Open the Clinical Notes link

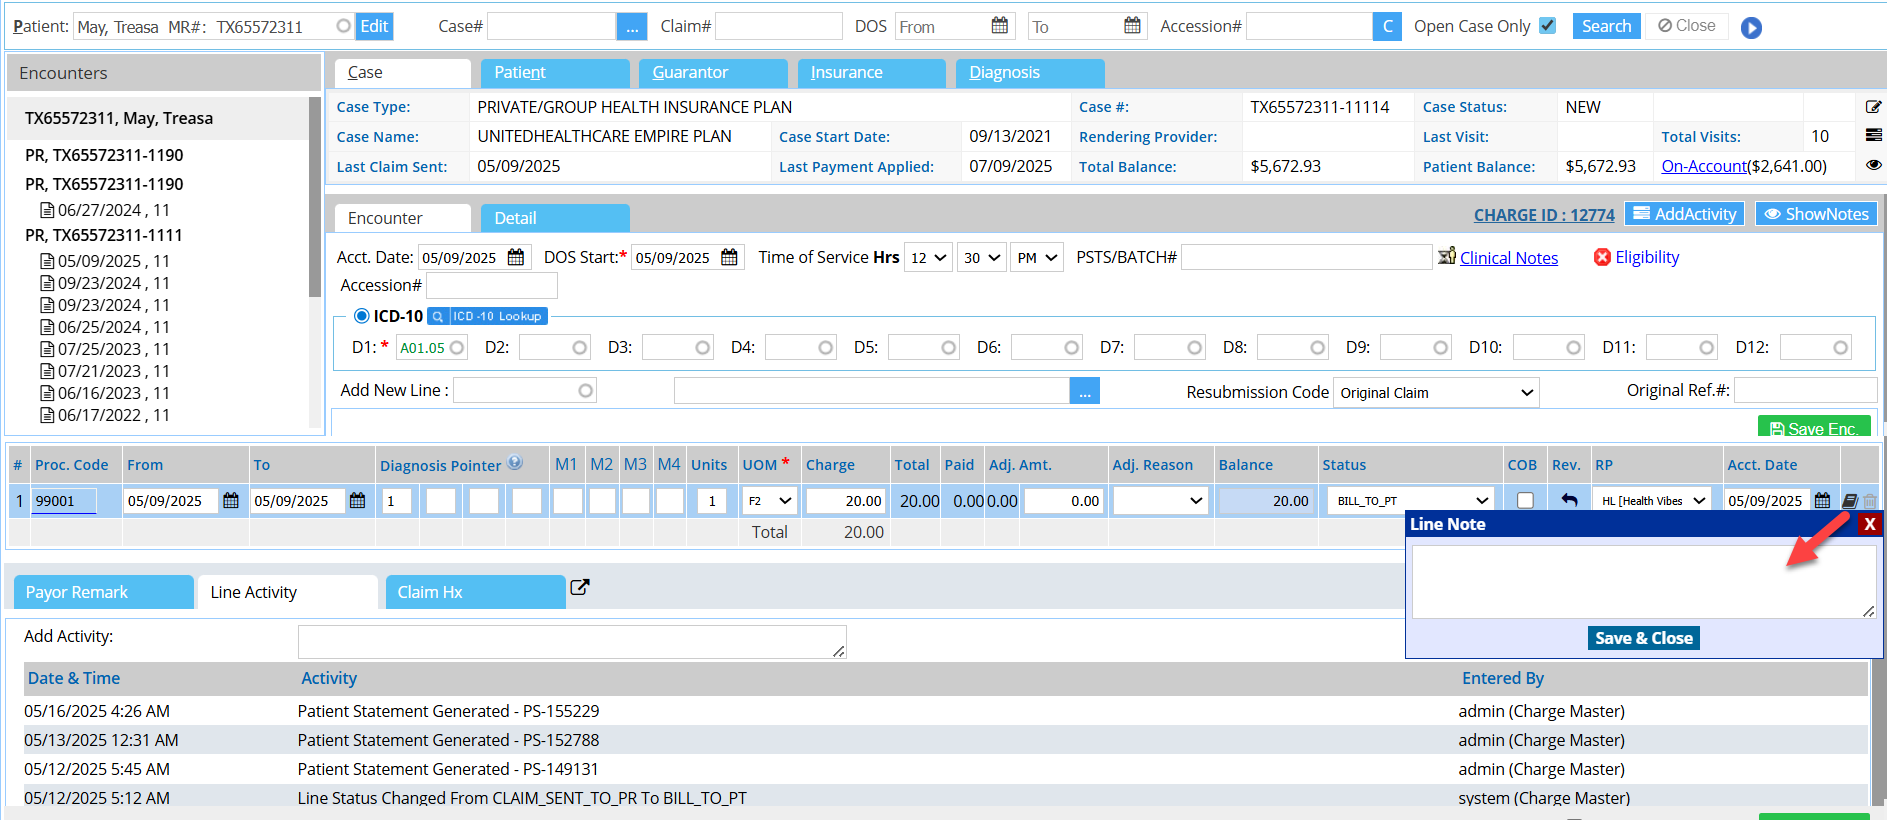(1508, 258)
